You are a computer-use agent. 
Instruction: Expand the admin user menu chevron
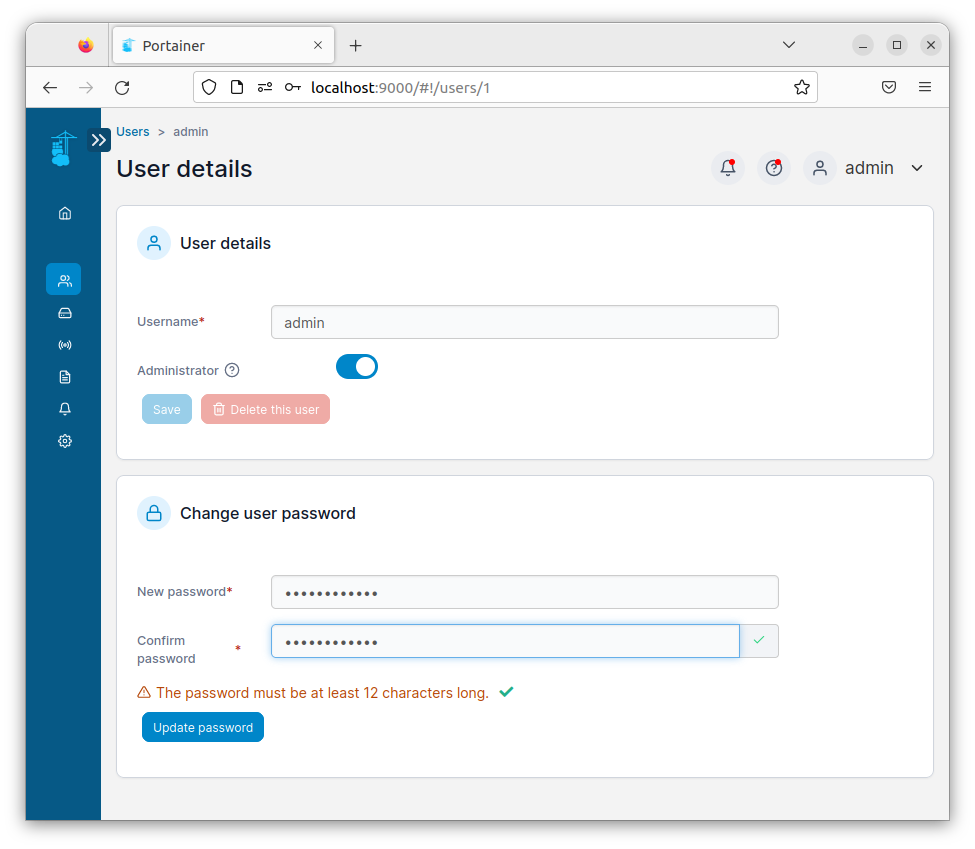(x=917, y=168)
